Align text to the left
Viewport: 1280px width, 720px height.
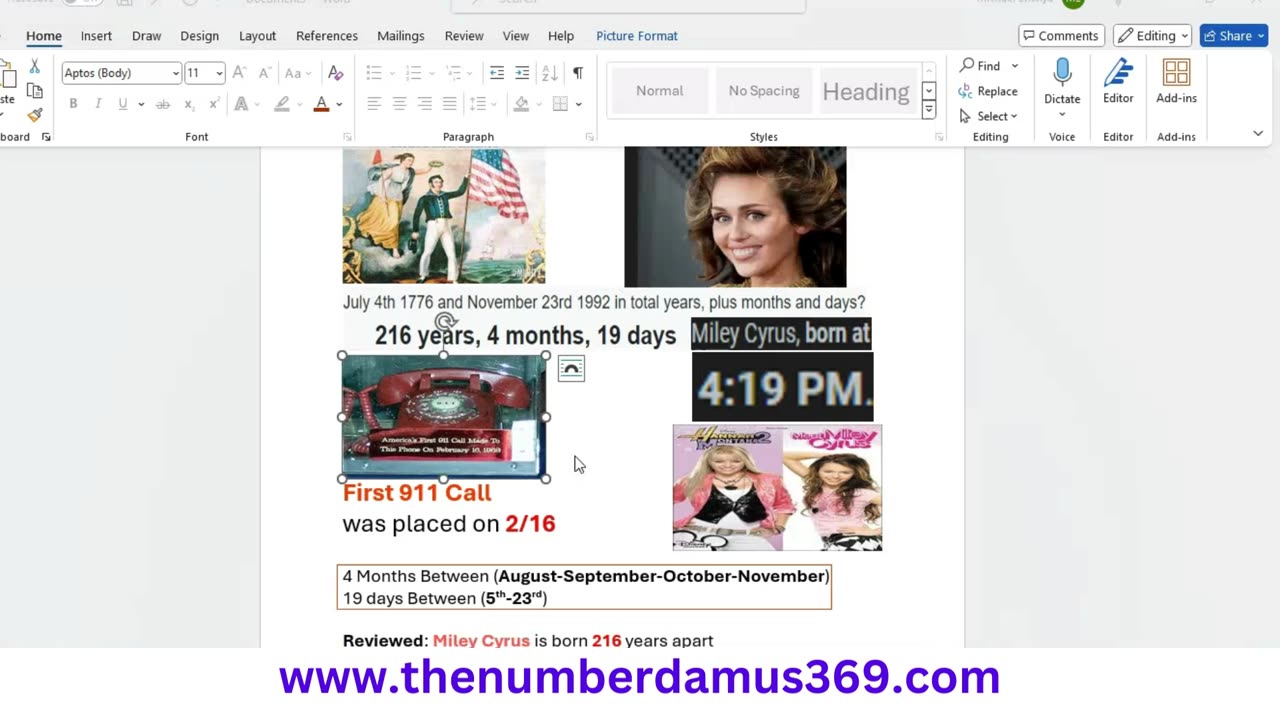click(x=374, y=104)
